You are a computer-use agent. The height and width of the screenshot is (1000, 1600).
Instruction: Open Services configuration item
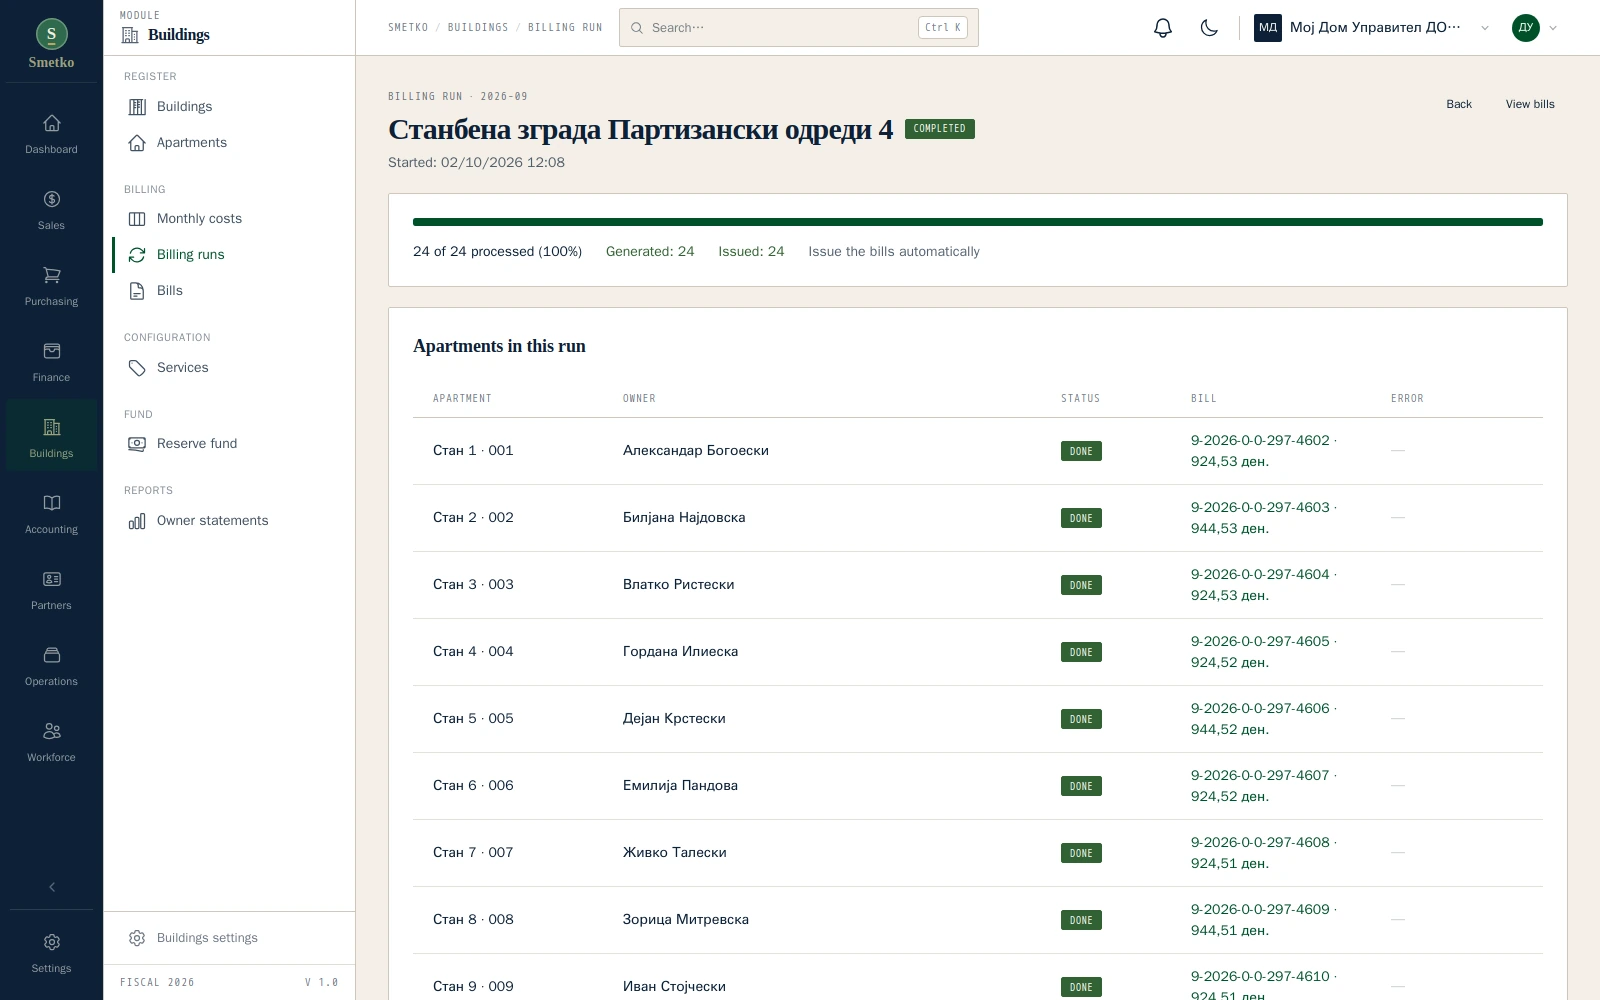[229, 367]
